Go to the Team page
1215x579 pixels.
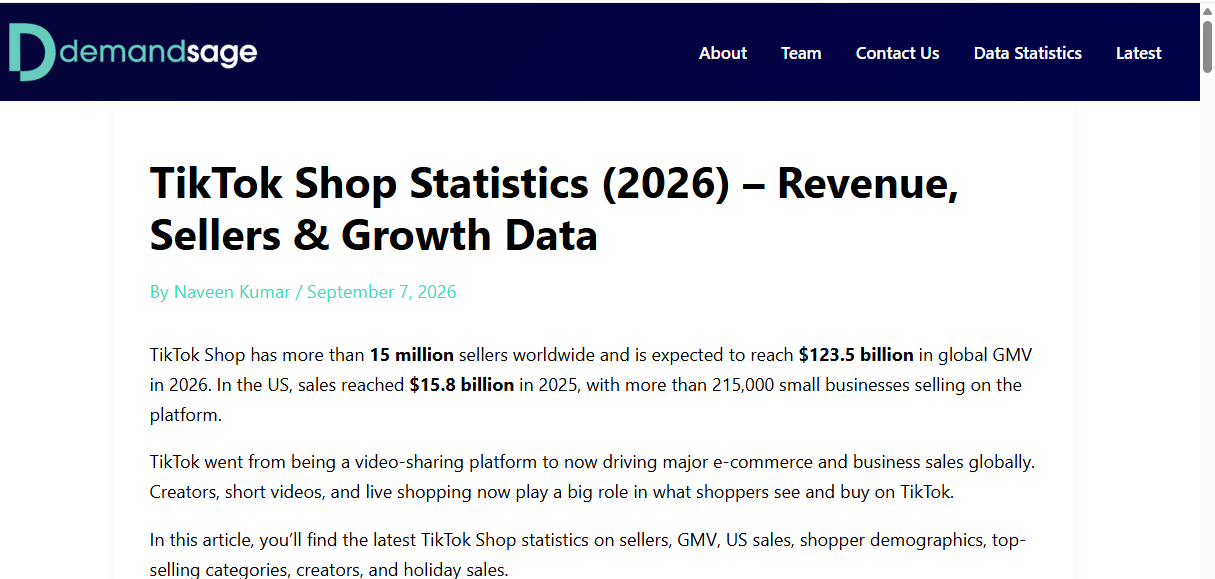[x=801, y=53]
